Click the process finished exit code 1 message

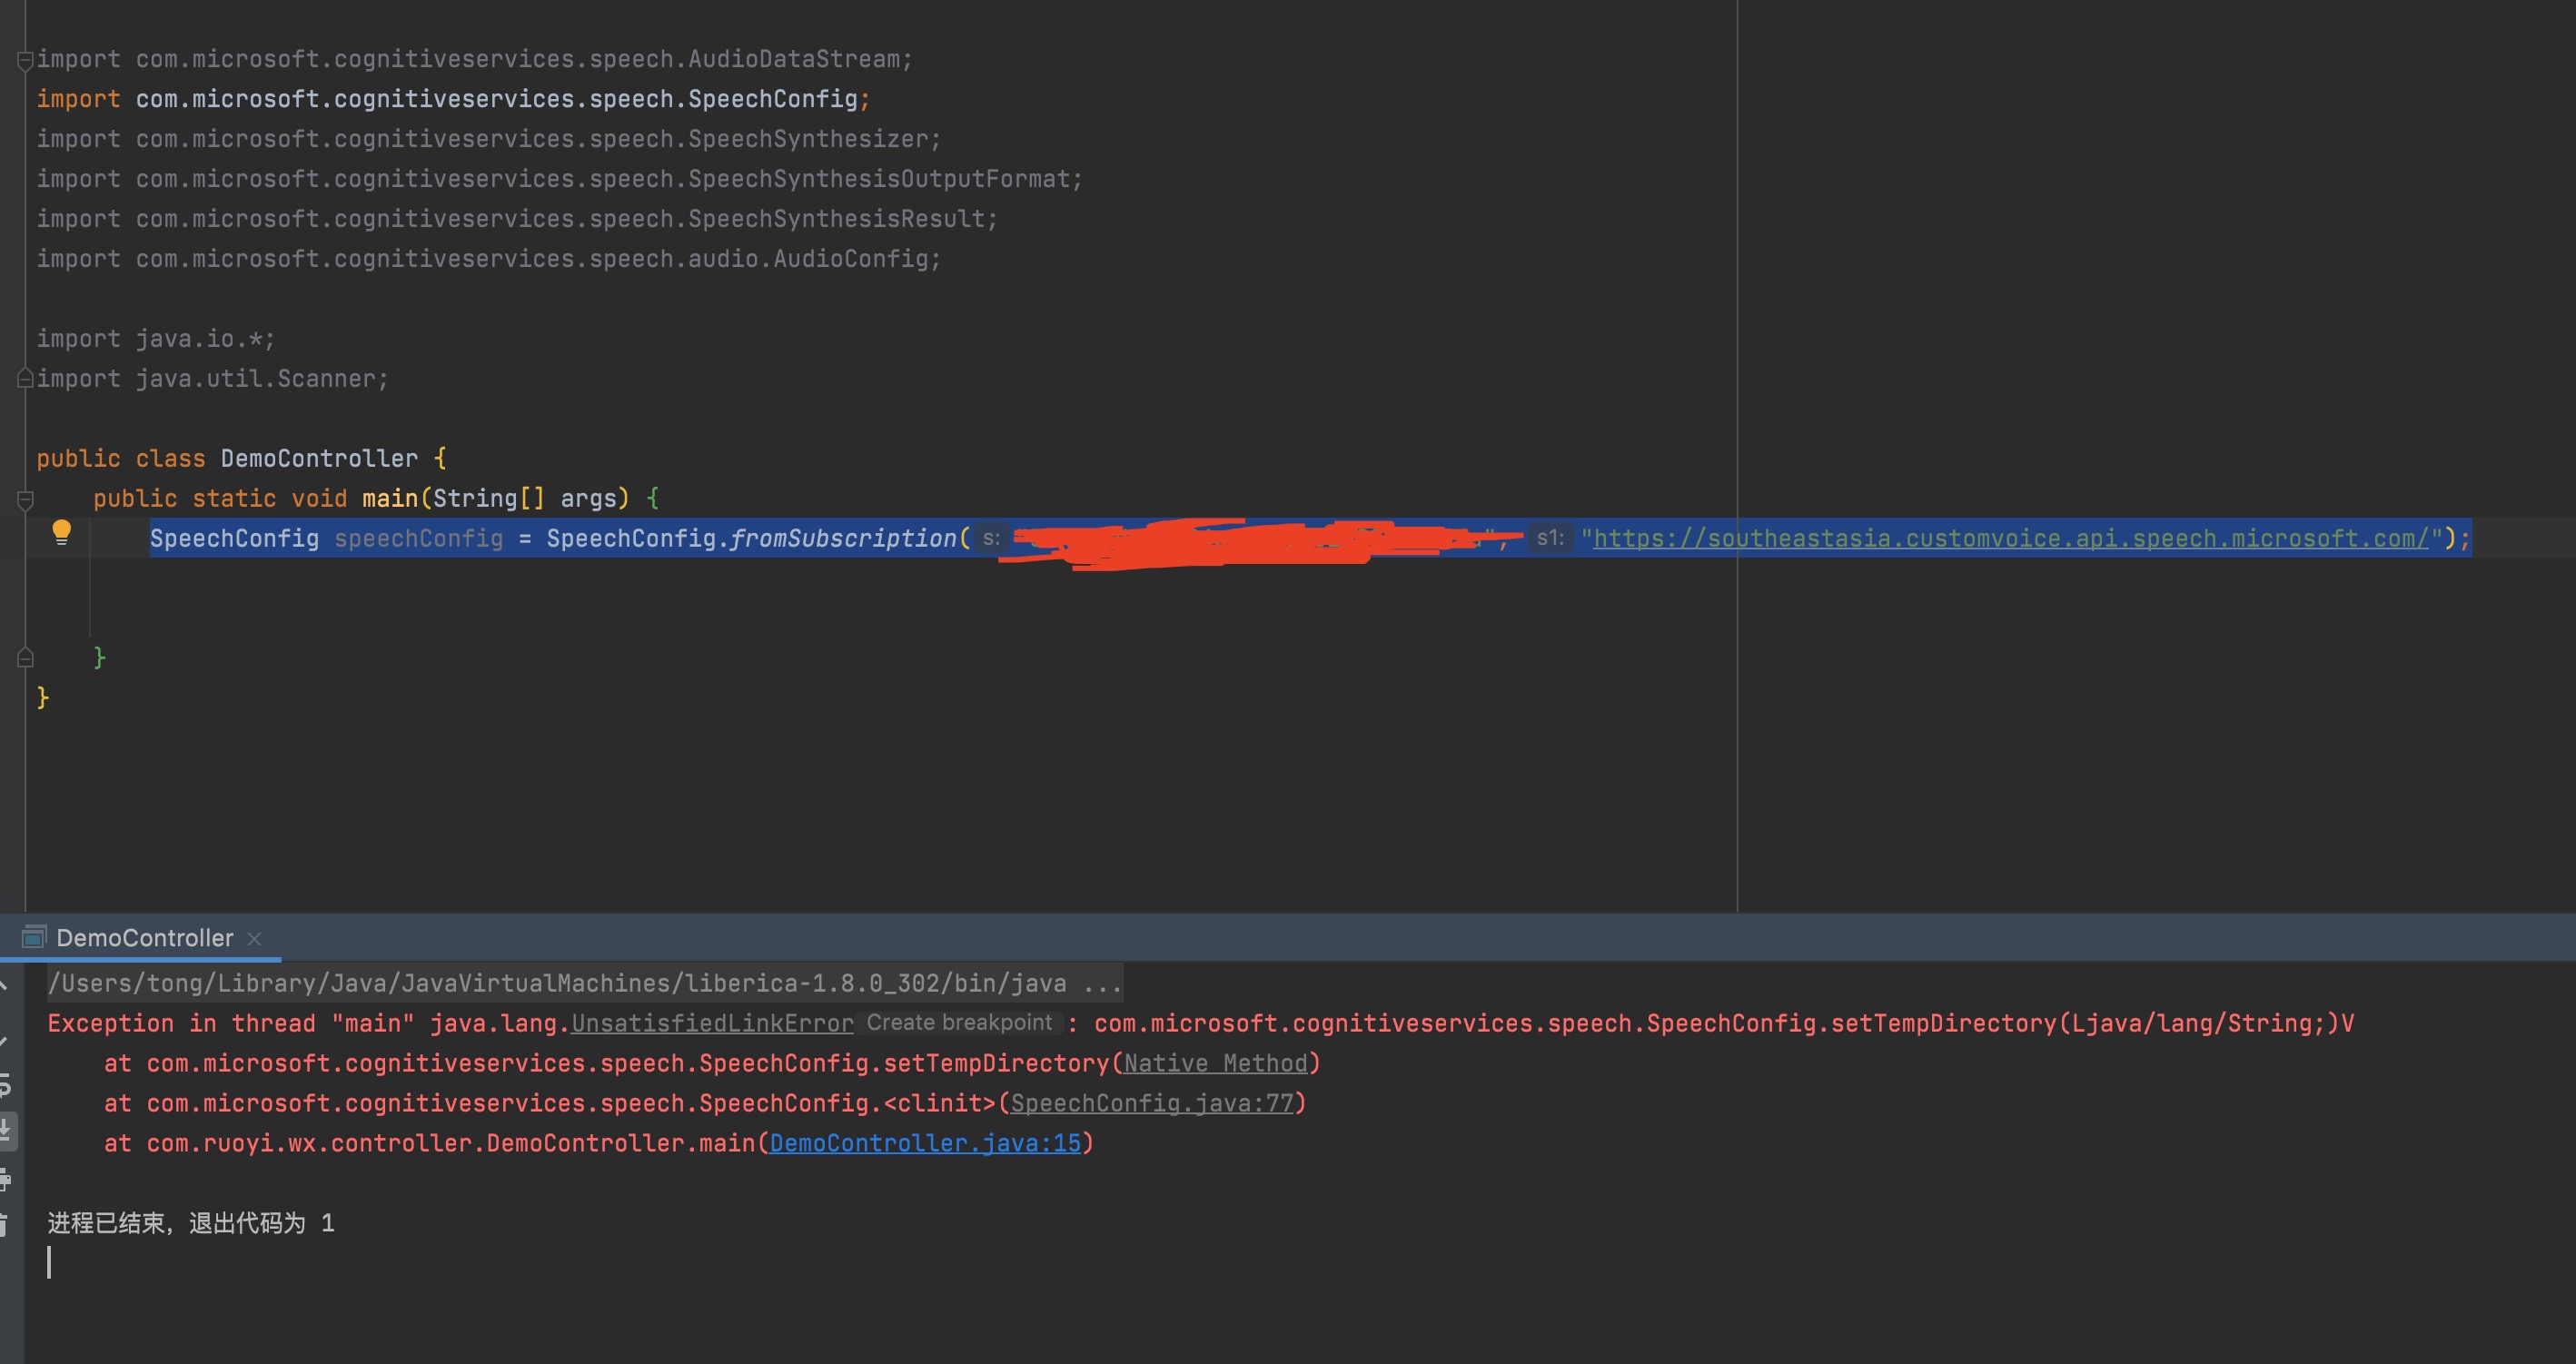click(x=191, y=1223)
